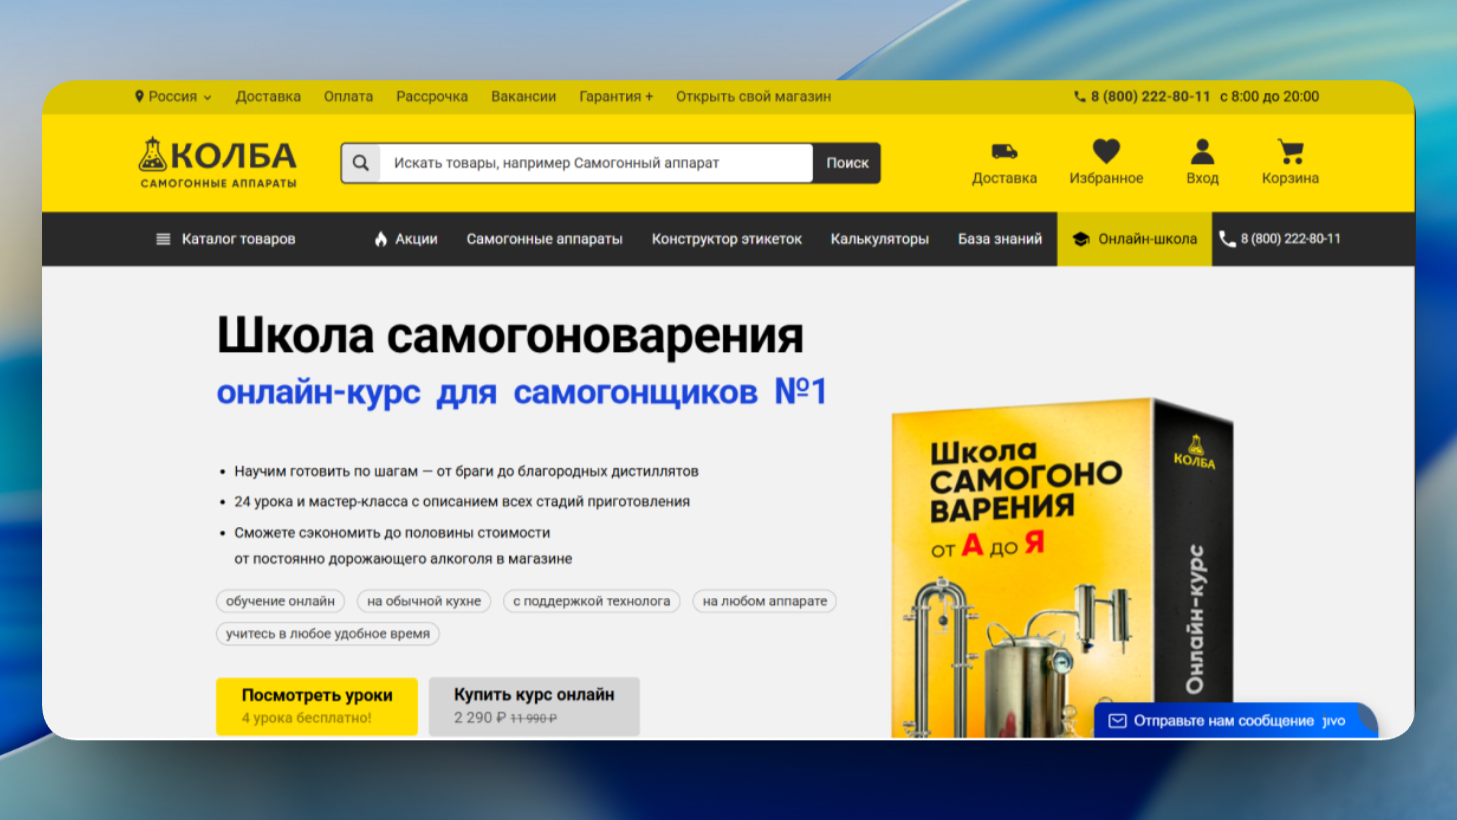The width and height of the screenshot is (1457, 820).
Task: Click the Школа самогоноварения heading
Action: [x=510, y=335]
